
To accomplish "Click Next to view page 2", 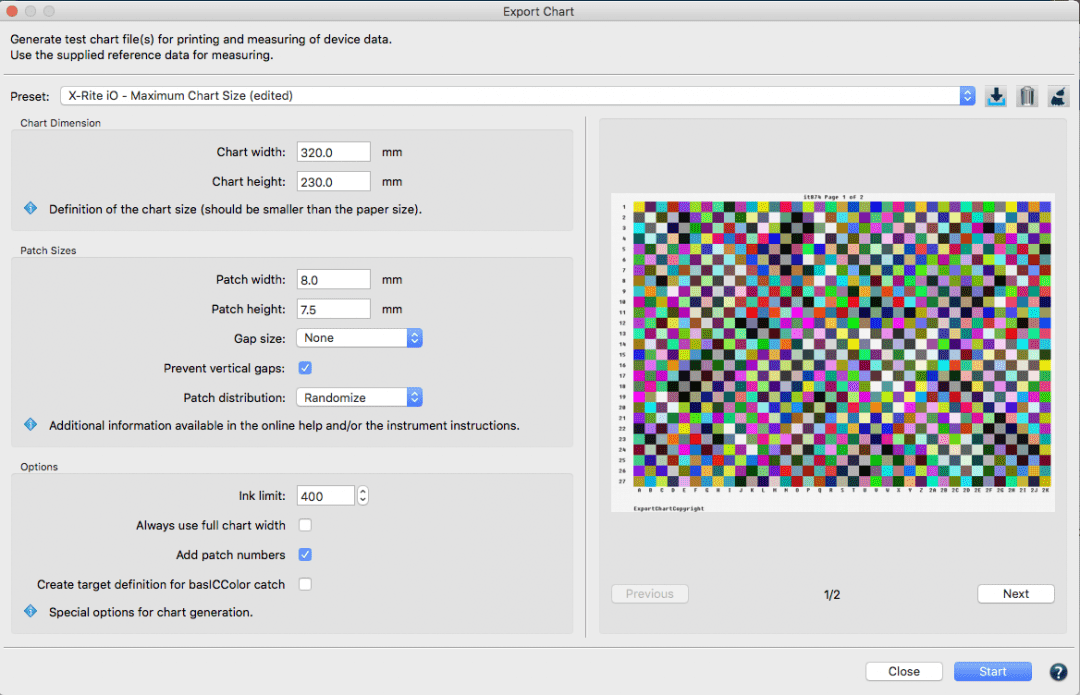I will 1015,593.
